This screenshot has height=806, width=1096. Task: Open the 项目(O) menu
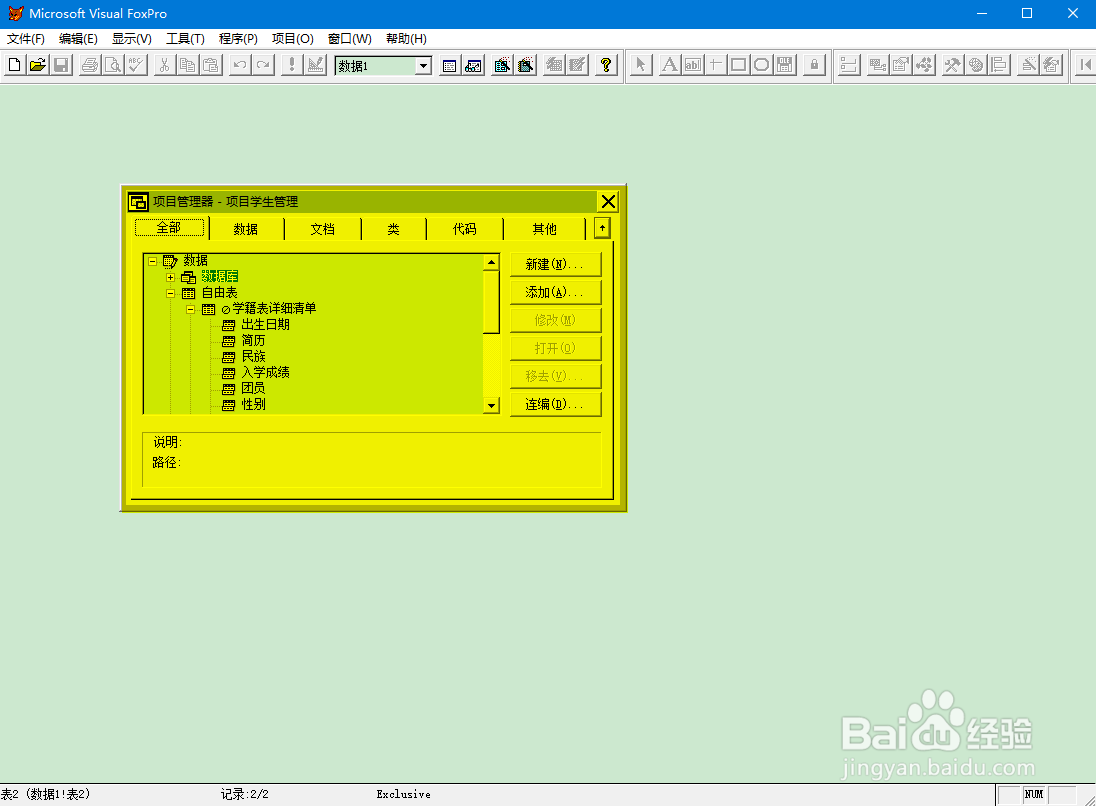293,39
